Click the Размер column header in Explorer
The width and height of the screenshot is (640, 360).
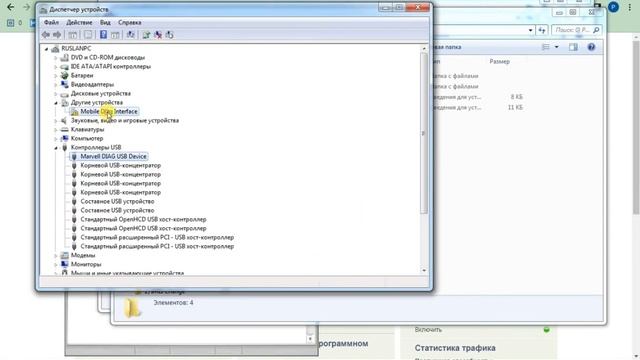(500, 62)
